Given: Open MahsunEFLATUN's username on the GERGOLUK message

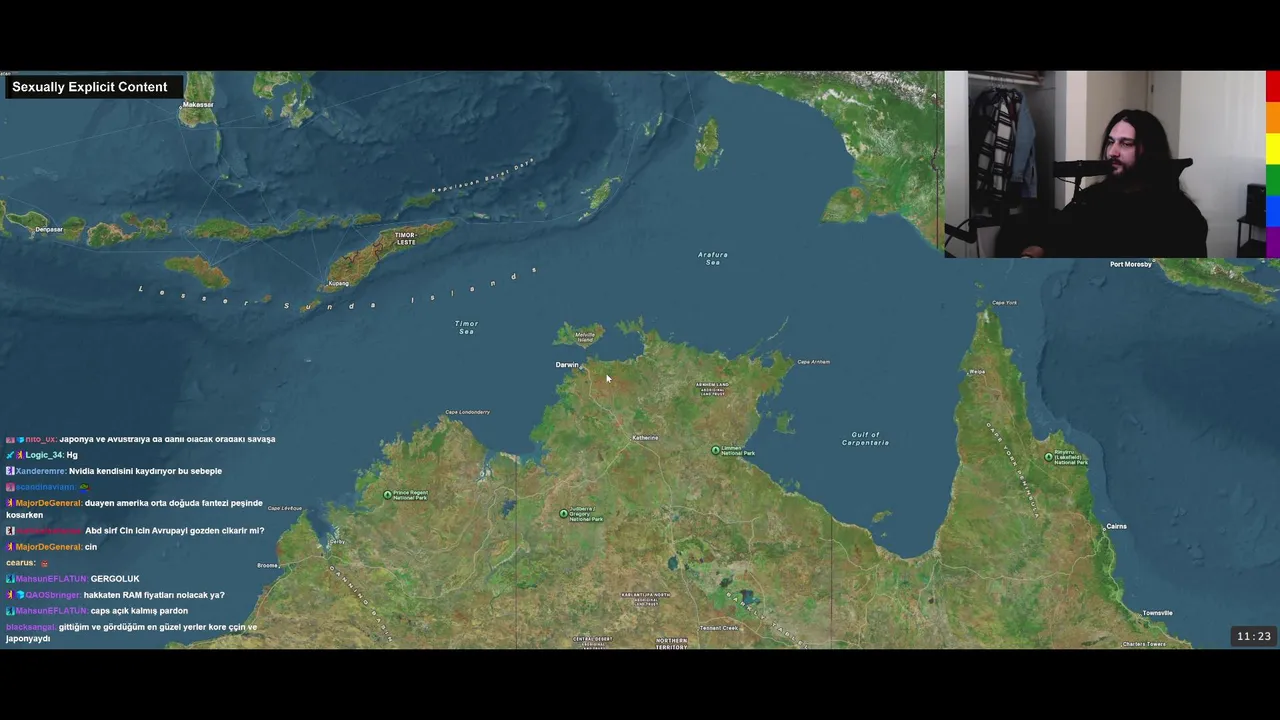Looking at the screenshot, I should (51, 579).
